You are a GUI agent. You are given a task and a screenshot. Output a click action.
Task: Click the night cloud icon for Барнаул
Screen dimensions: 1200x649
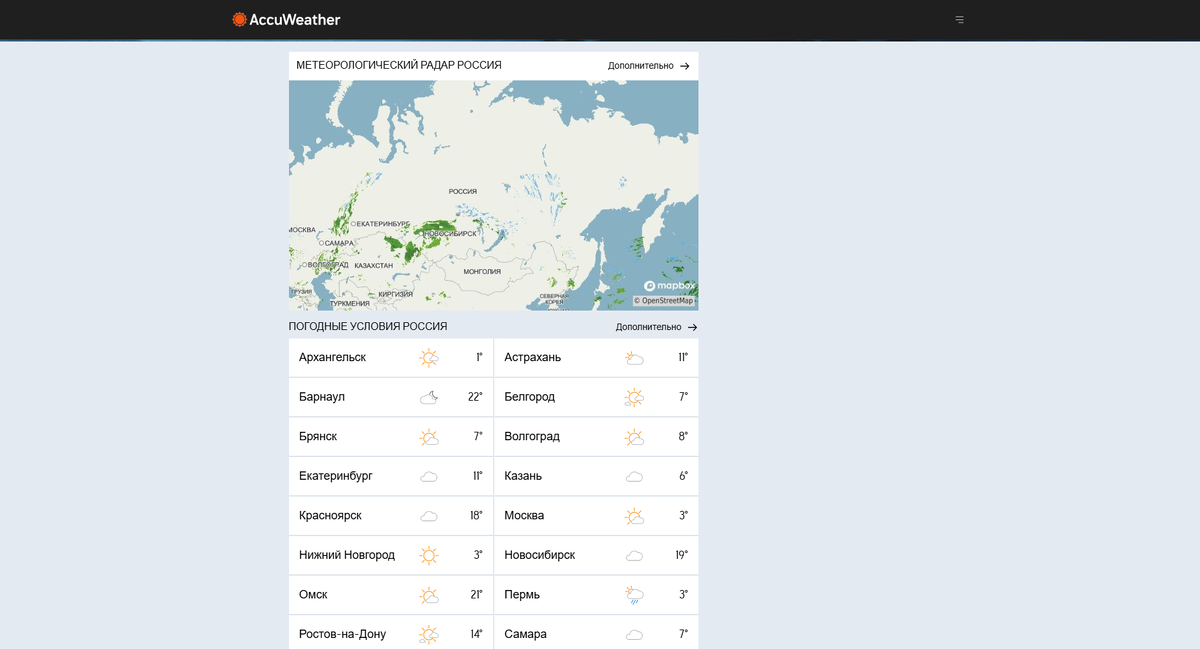(429, 397)
